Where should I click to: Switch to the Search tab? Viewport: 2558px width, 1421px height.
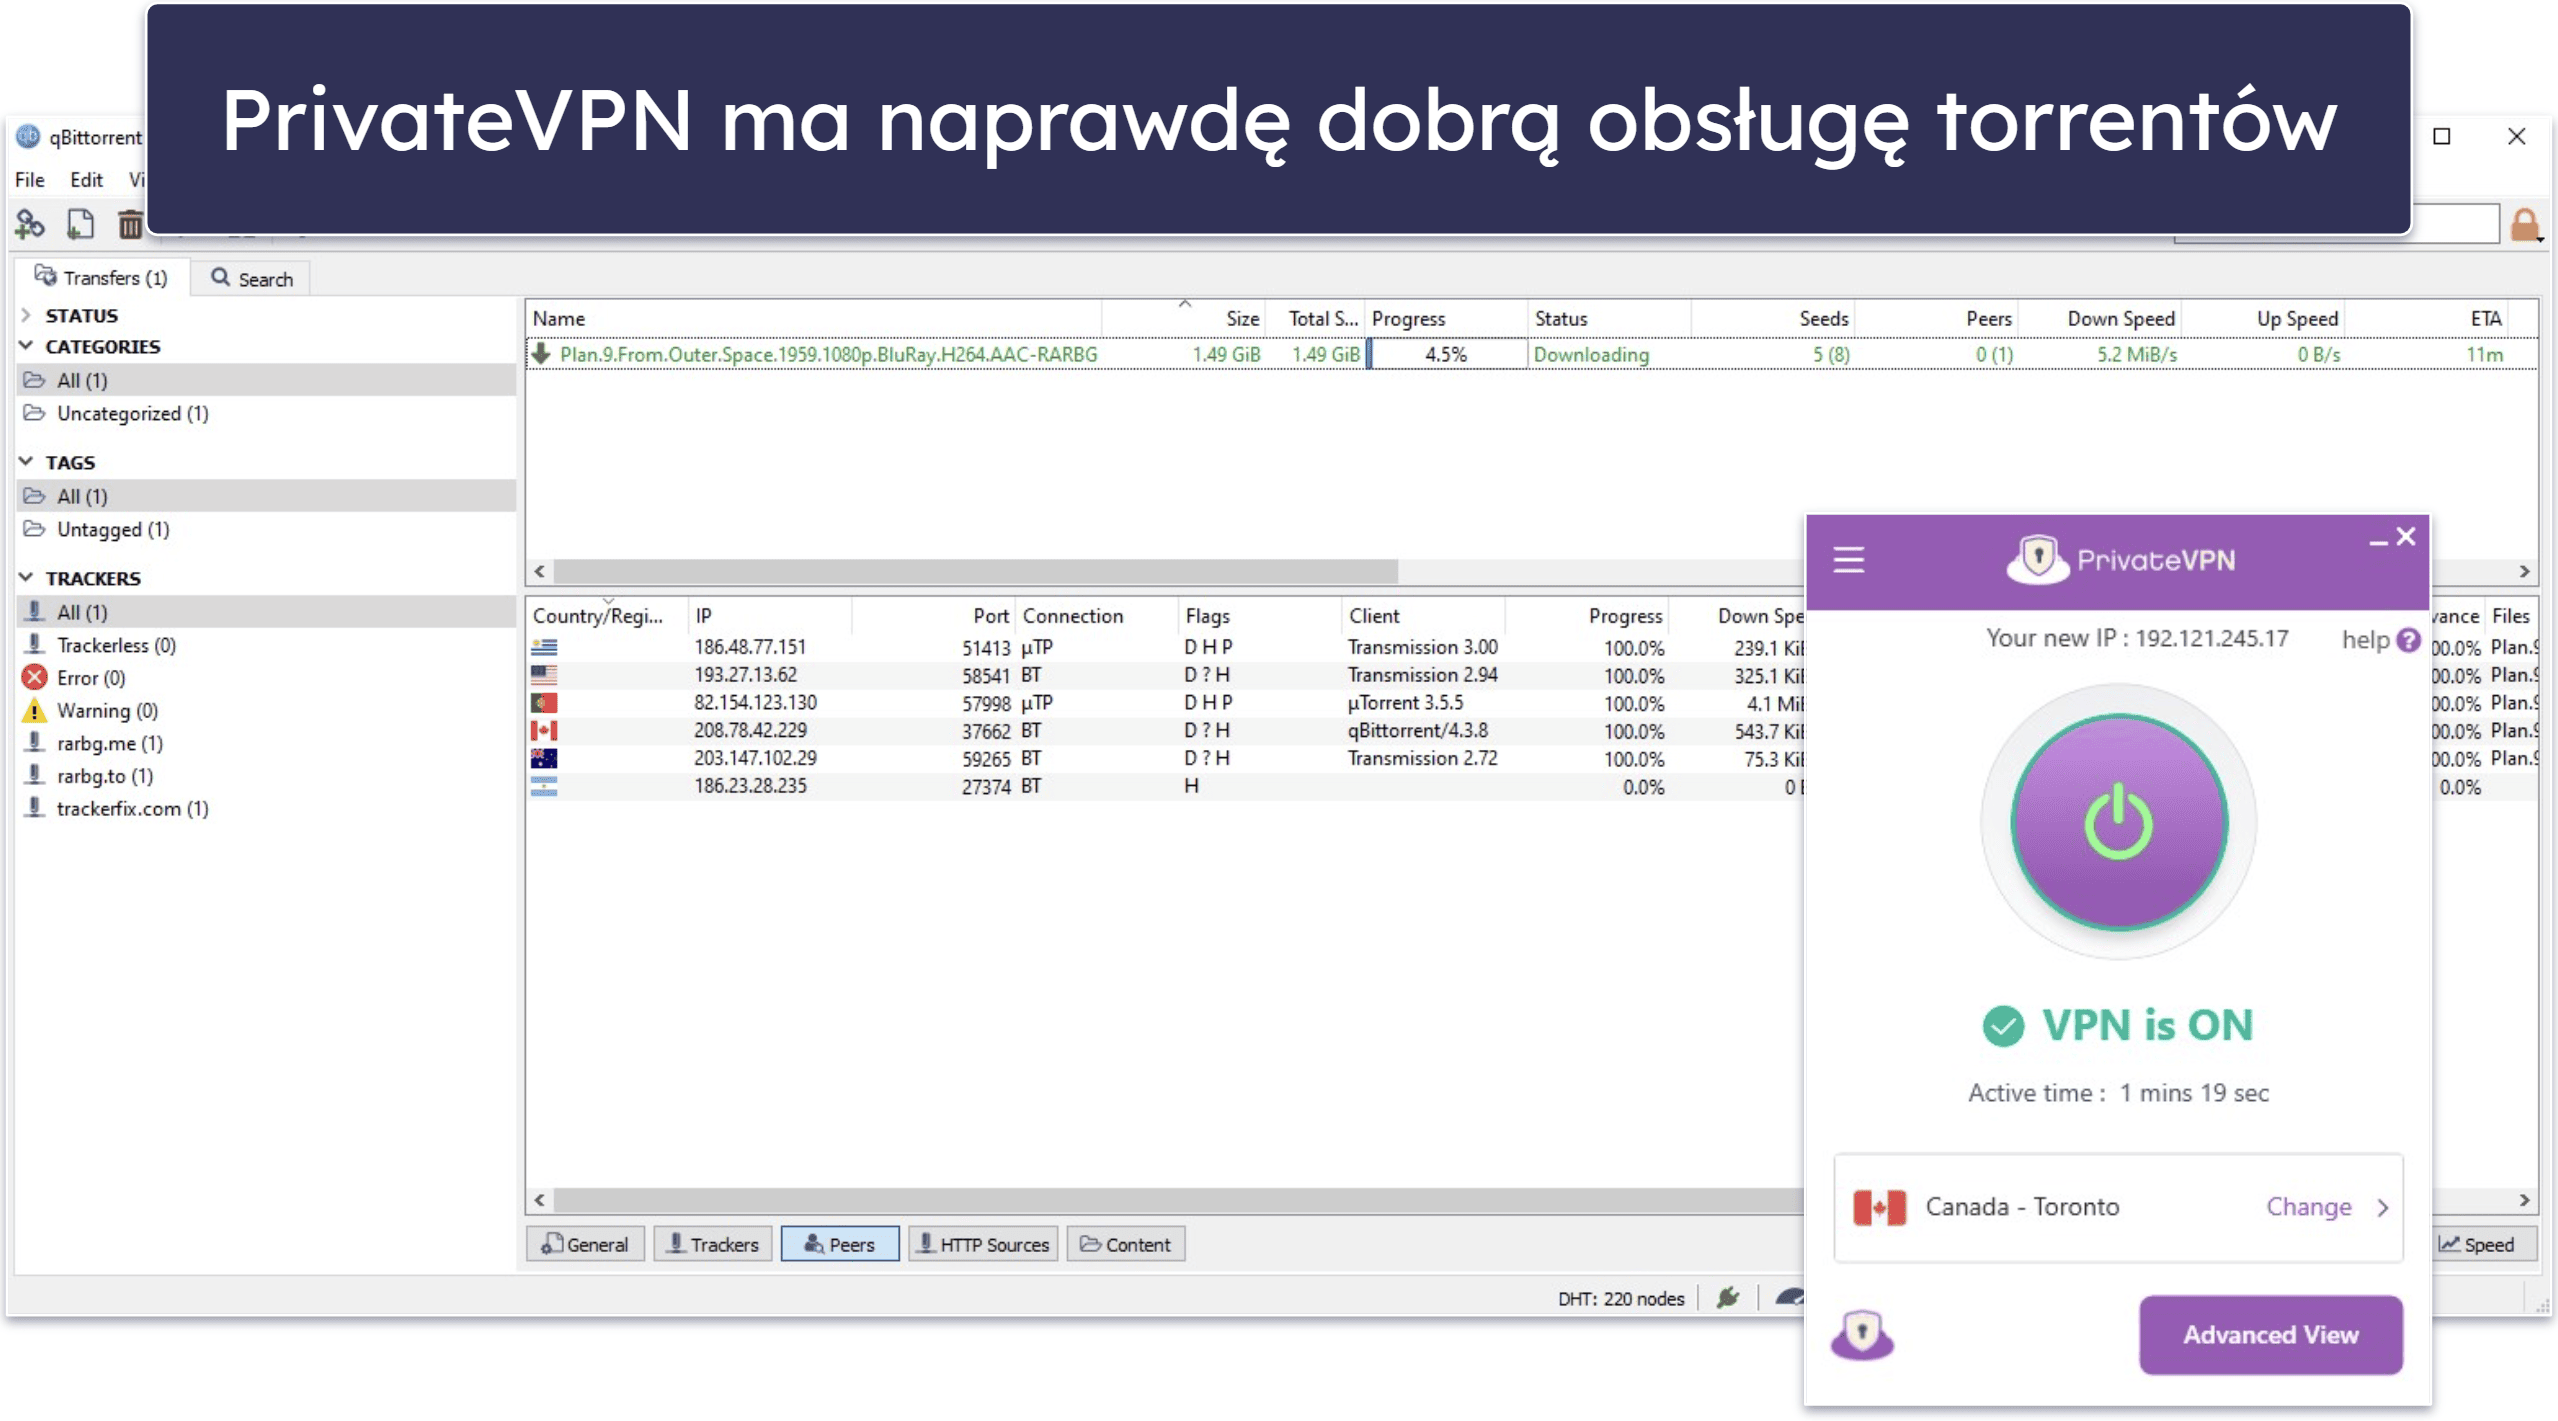click(252, 279)
